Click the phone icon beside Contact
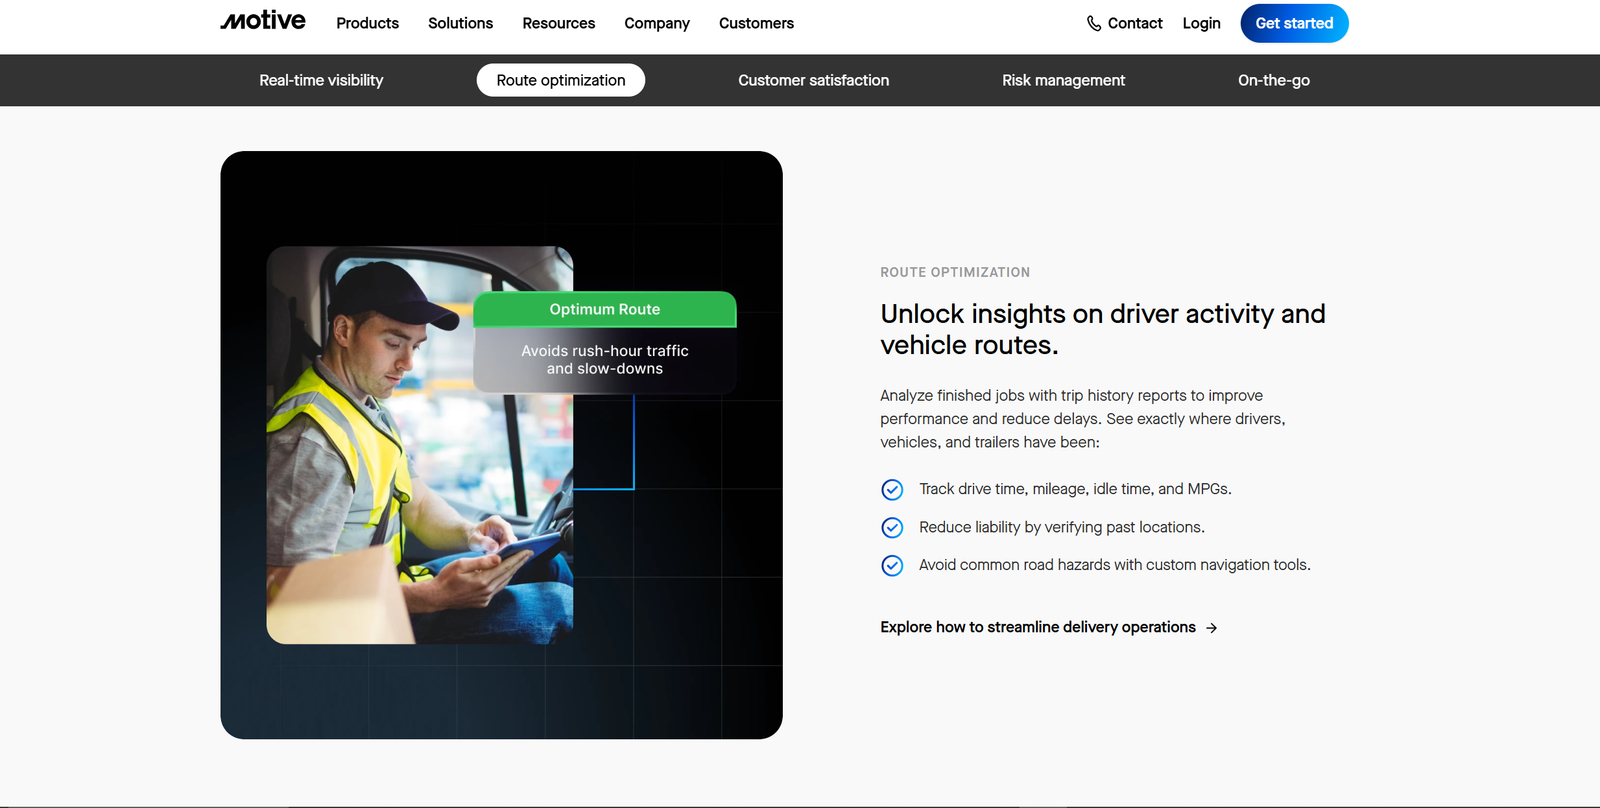The width and height of the screenshot is (1600, 808). 1094,23
